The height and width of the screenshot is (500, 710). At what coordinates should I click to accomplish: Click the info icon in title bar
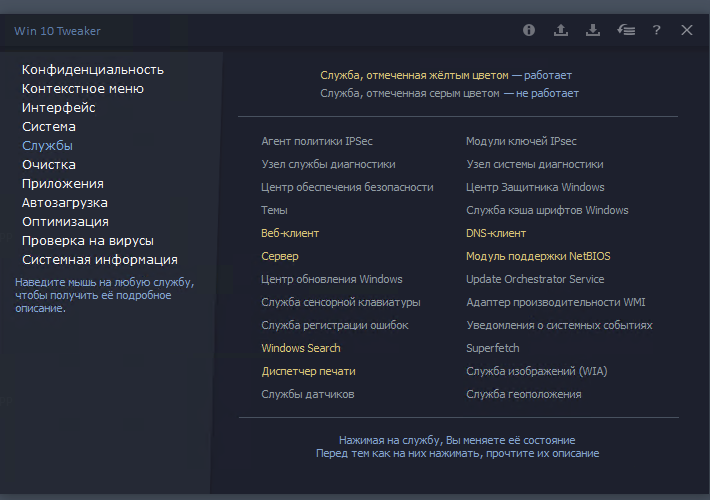529,30
